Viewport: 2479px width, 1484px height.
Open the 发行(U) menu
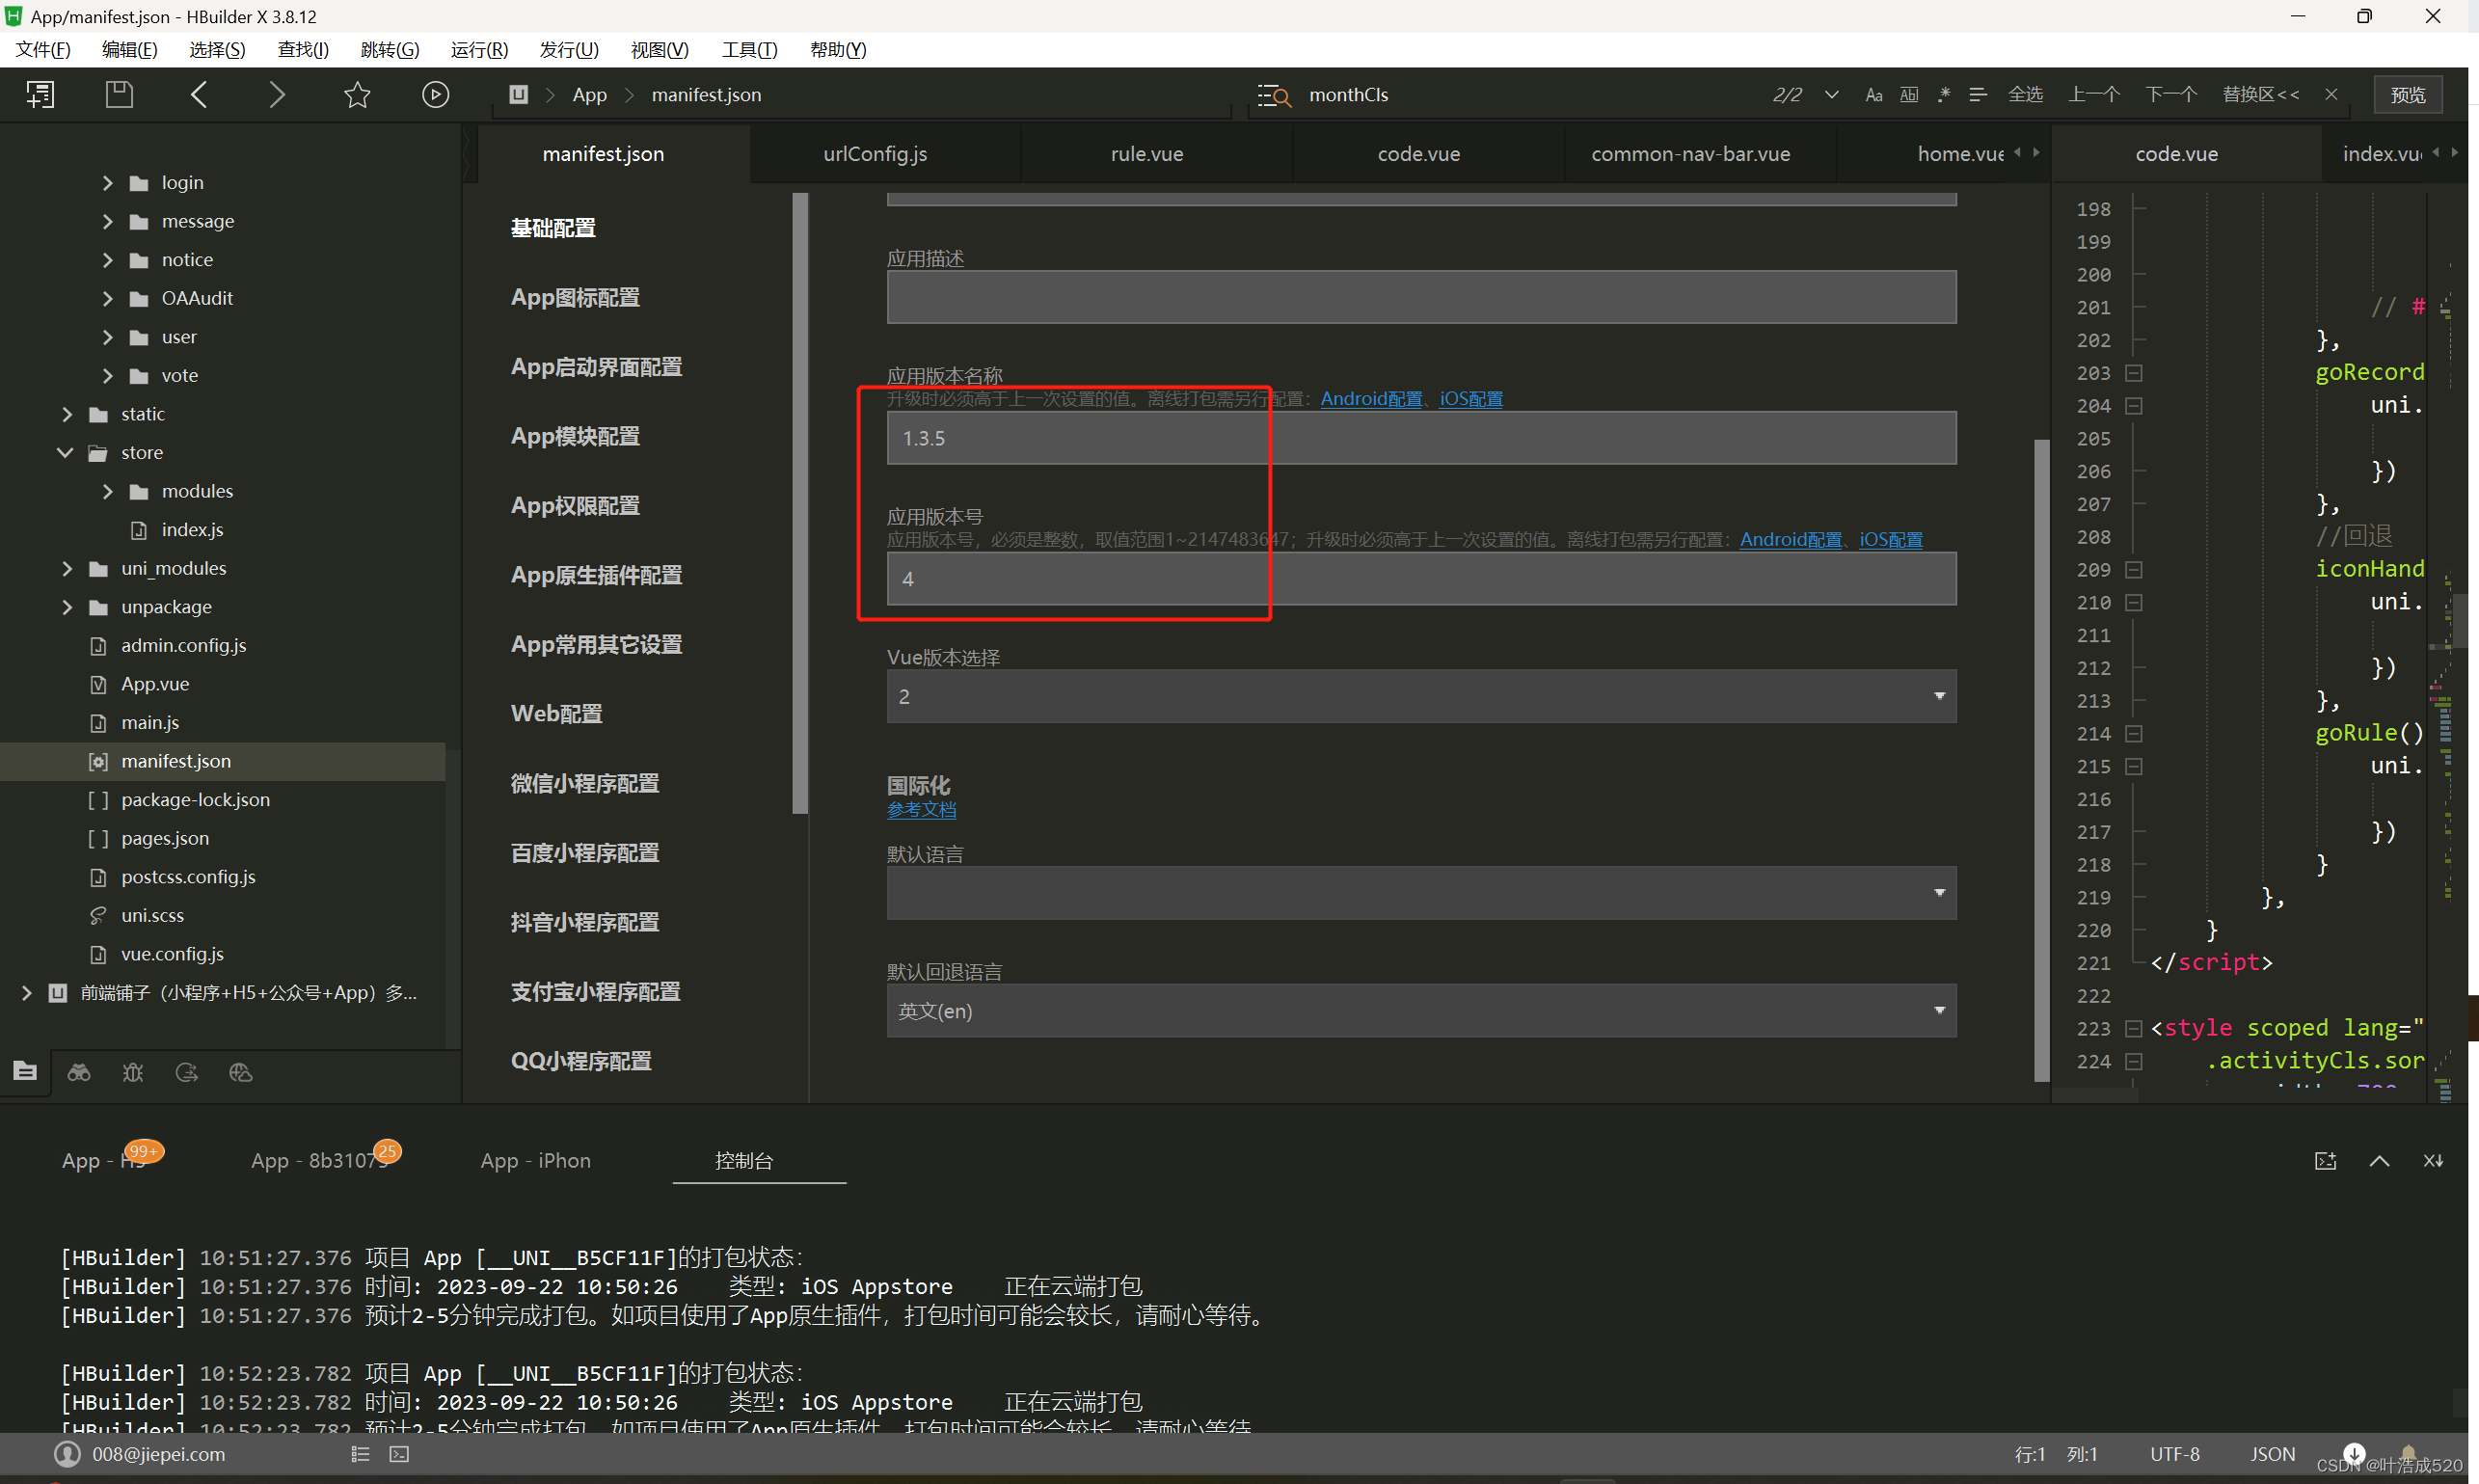coord(569,50)
